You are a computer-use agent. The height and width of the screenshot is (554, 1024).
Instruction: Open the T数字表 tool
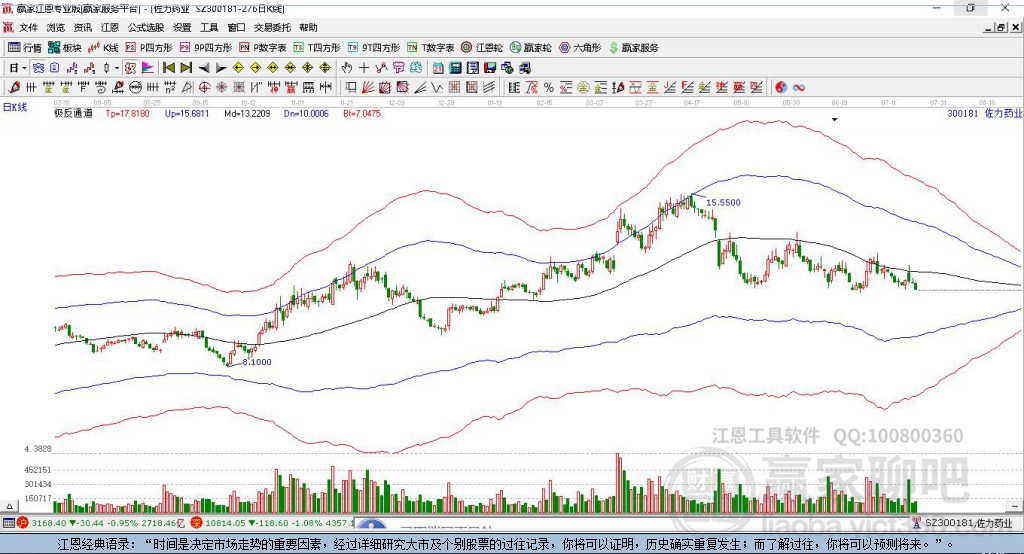click(430, 48)
